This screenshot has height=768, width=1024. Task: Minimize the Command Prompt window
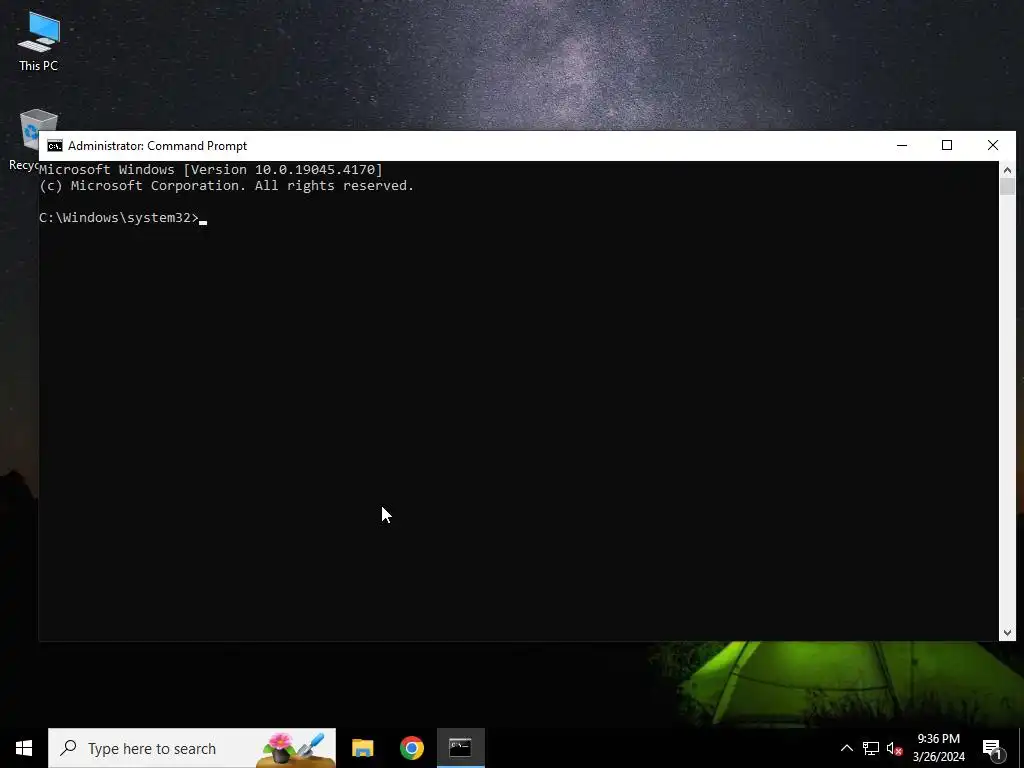(x=902, y=146)
